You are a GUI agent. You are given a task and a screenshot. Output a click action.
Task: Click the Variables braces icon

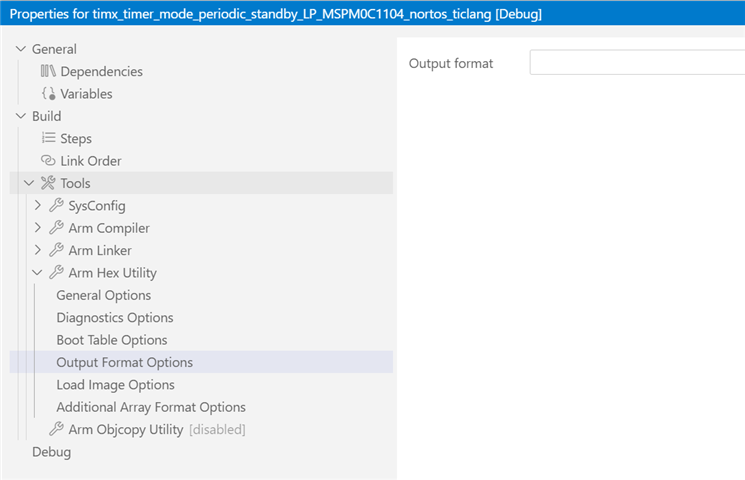[x=48, y=94]
